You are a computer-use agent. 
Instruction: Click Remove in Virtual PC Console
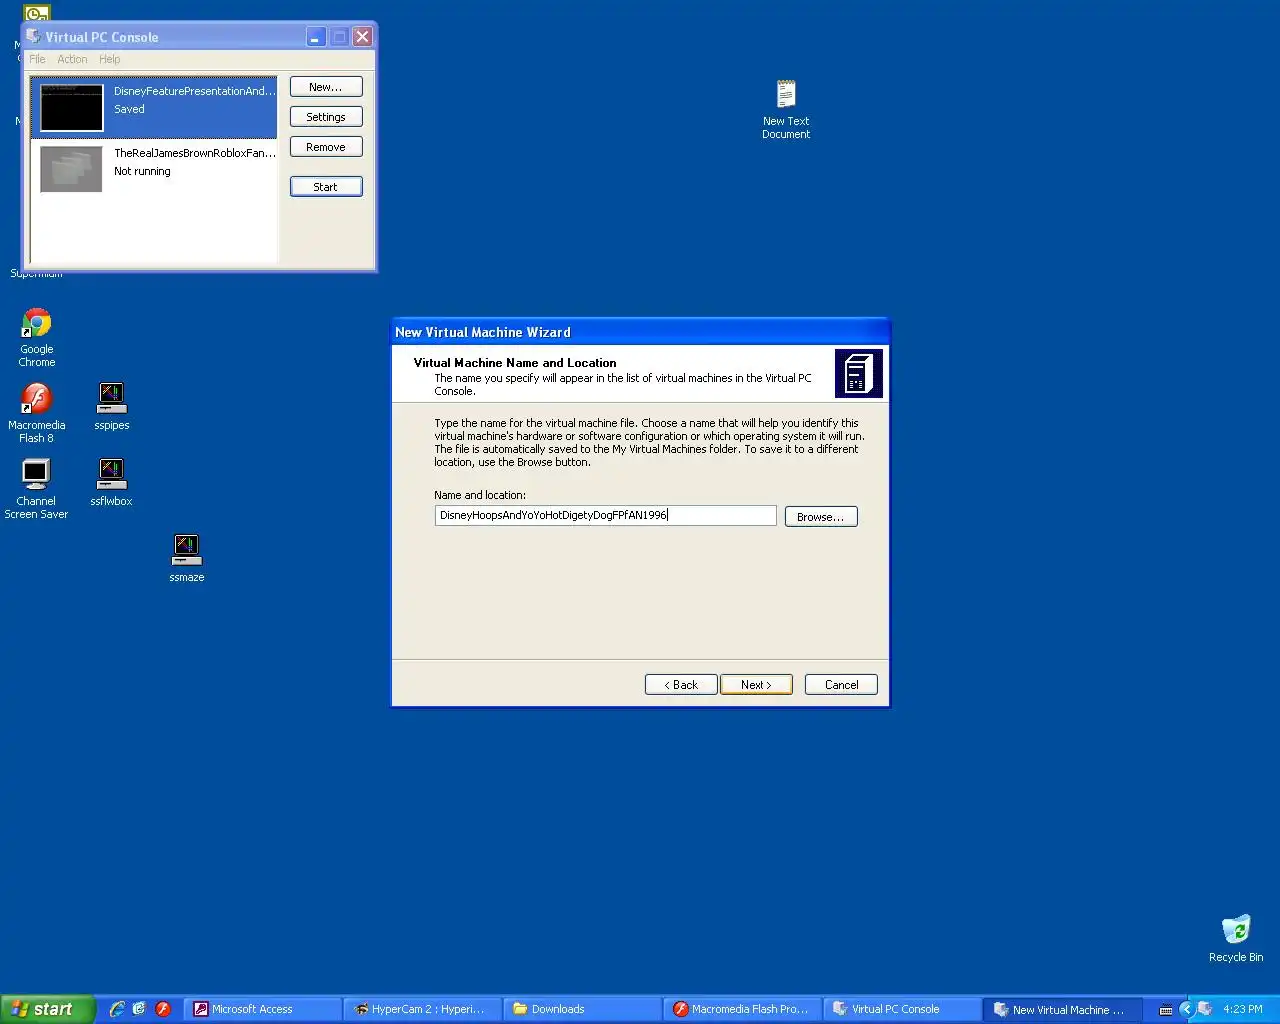click(x=326, y=147)
